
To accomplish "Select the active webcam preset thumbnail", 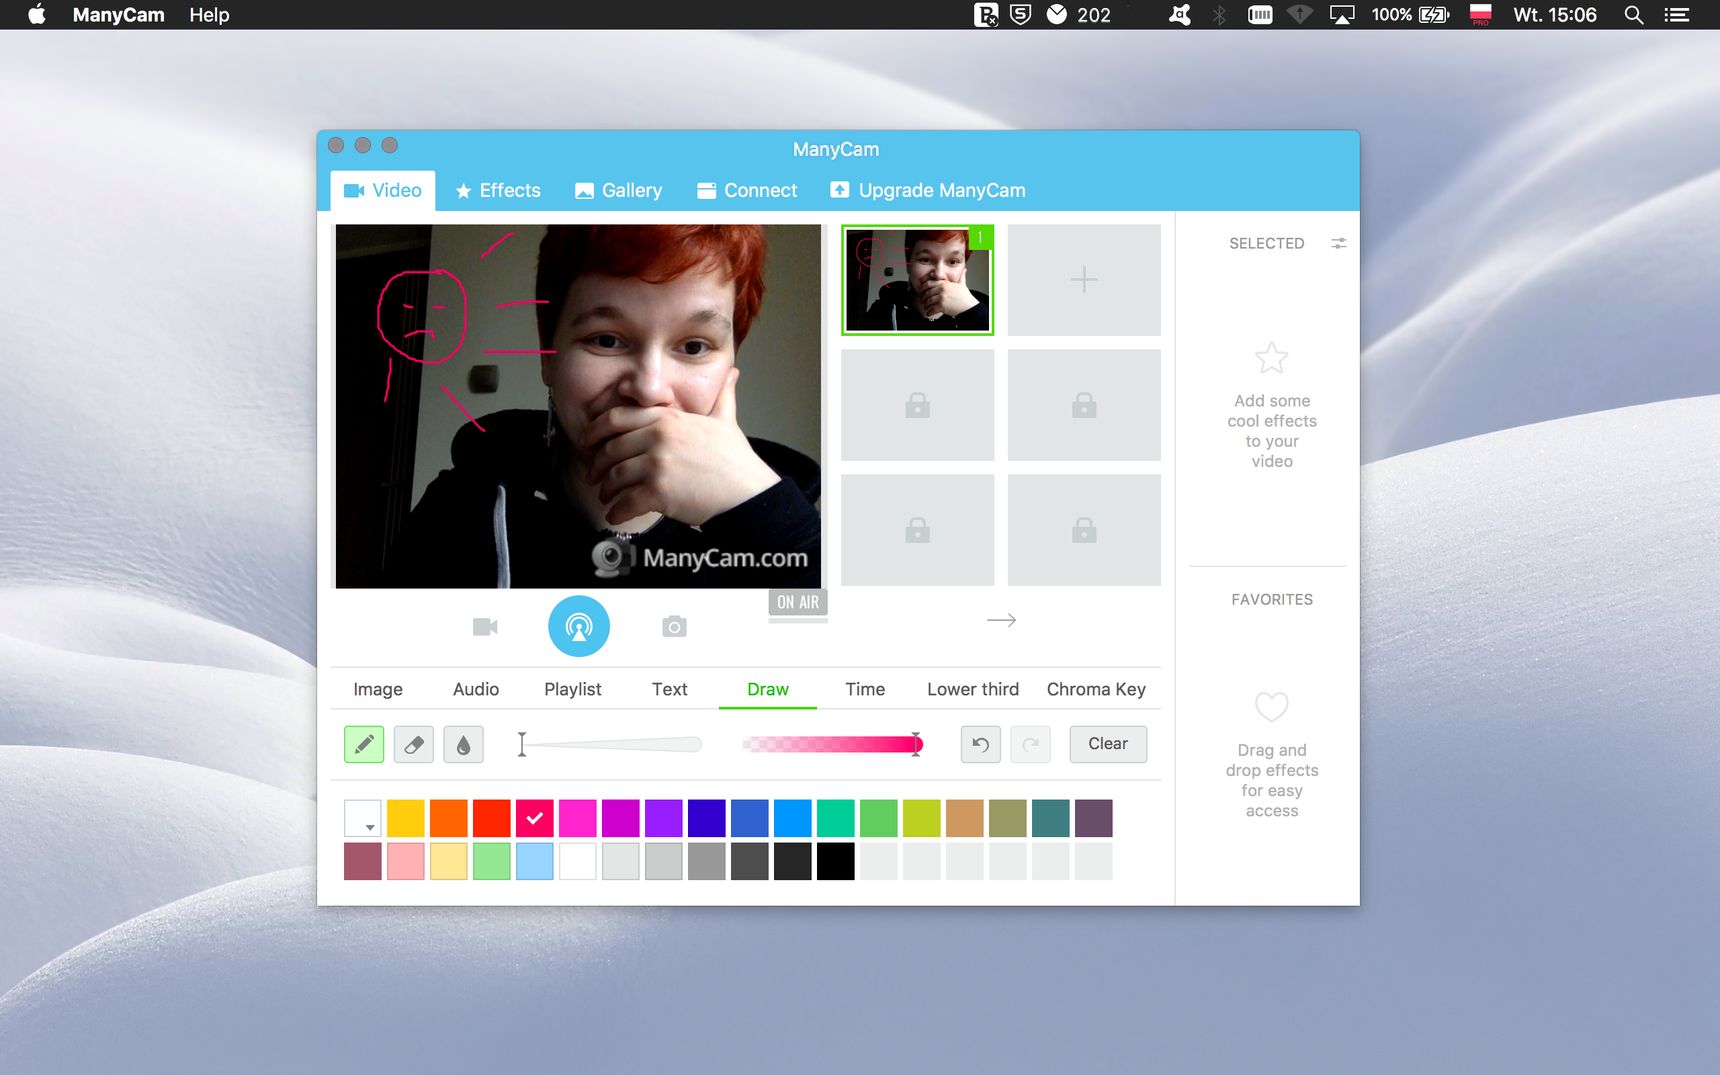I will pyautogui.click(x=918, y=280).
